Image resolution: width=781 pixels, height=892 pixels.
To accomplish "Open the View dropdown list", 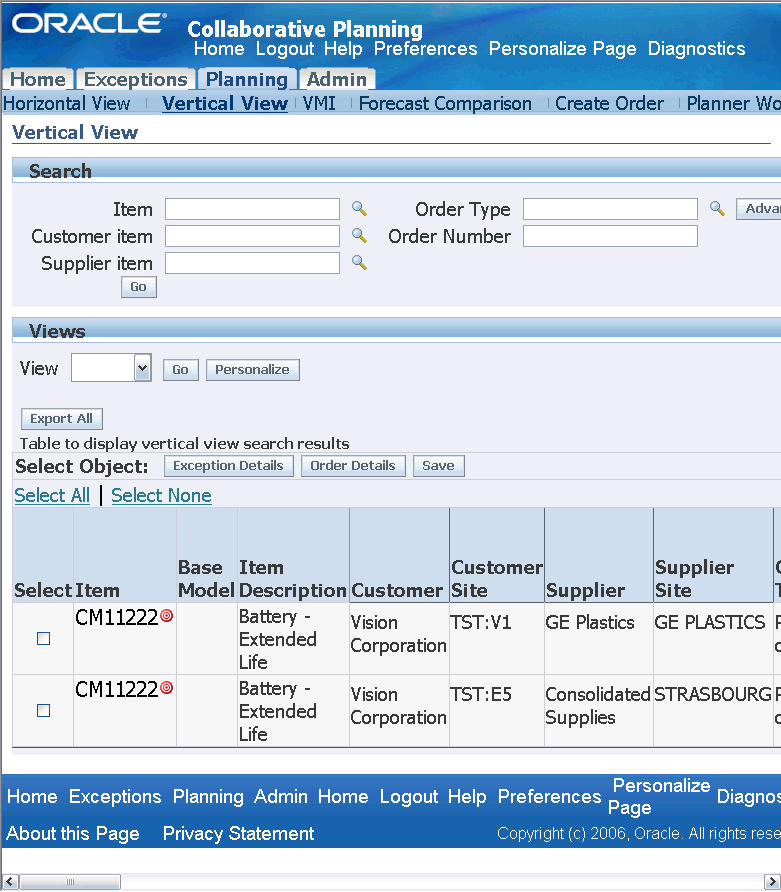I will tap(142, 368).
